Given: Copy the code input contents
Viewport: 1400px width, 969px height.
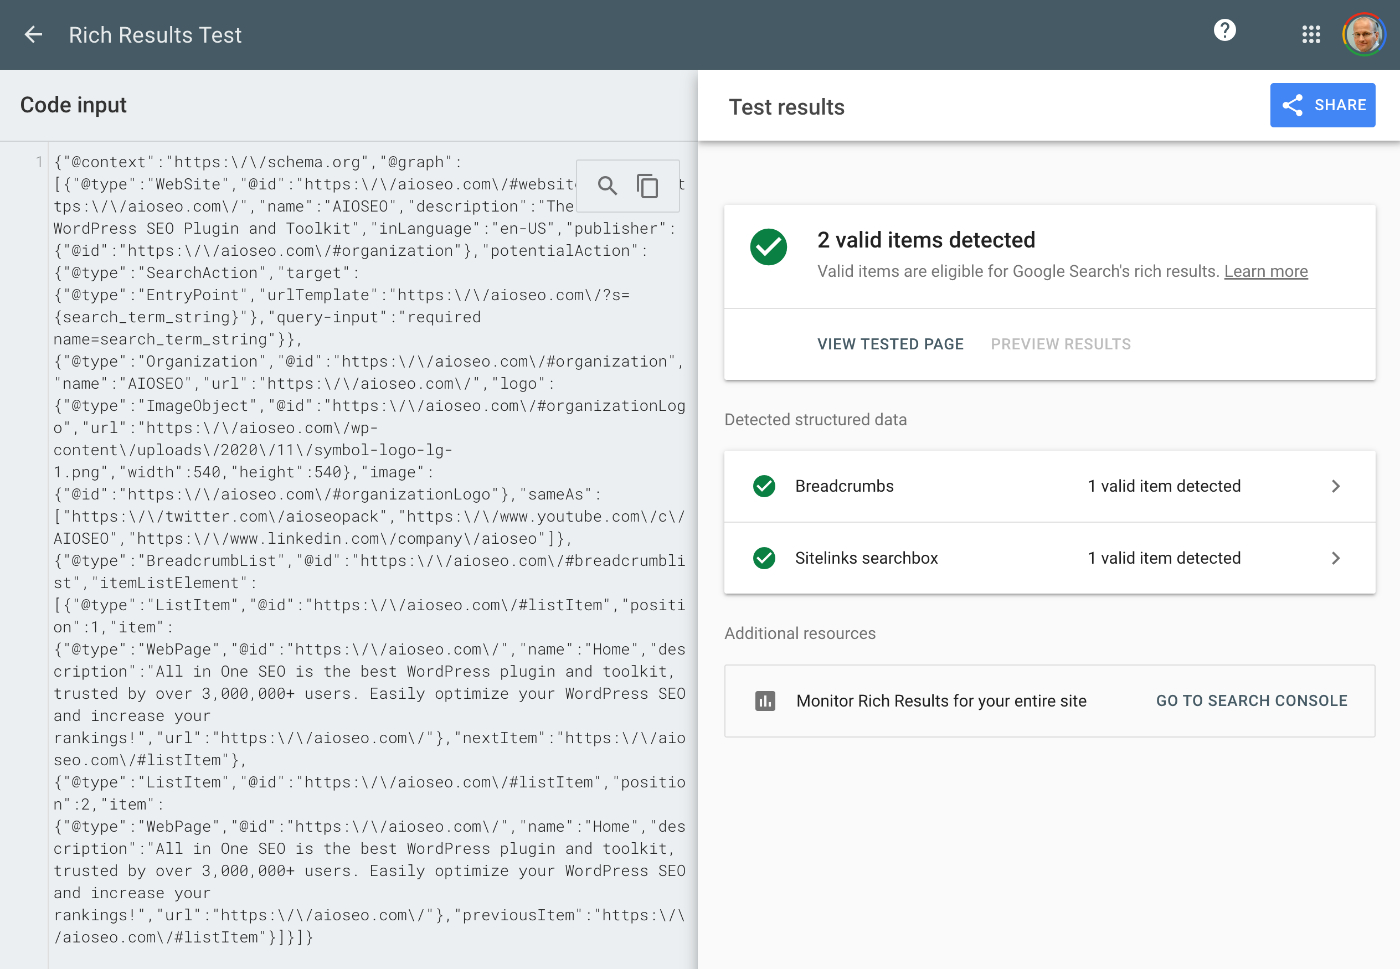Looking at the screenshot, I should pyautogui.click(x=648, y=185).
